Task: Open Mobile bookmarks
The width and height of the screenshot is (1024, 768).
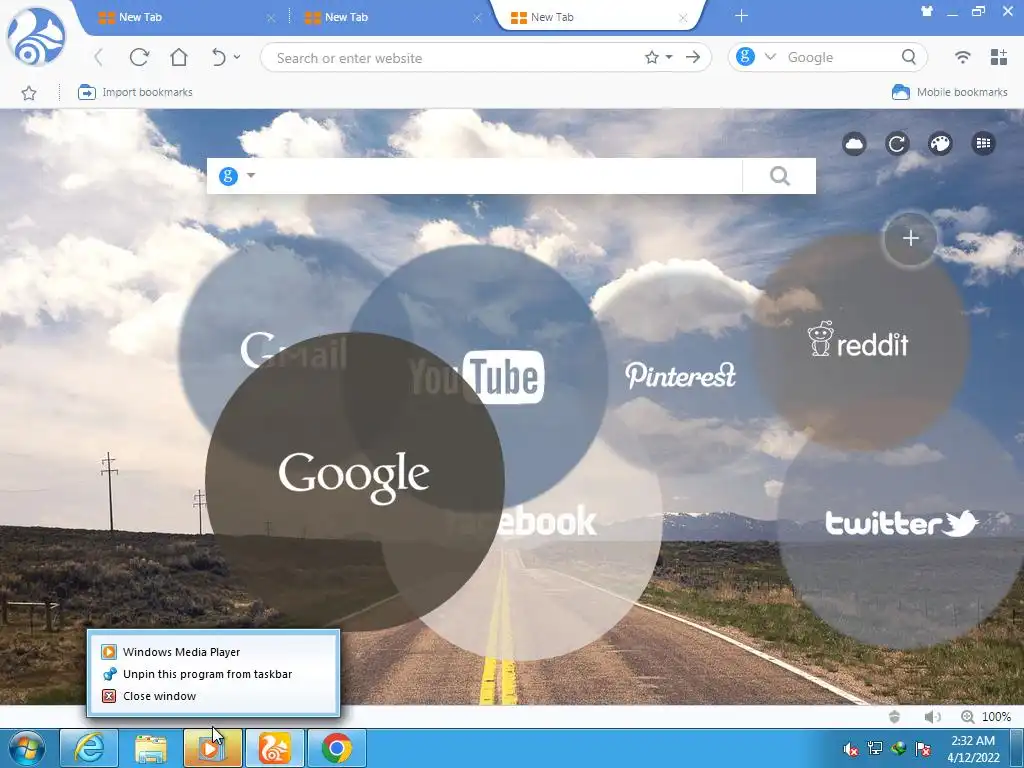Action: [950, 92]
